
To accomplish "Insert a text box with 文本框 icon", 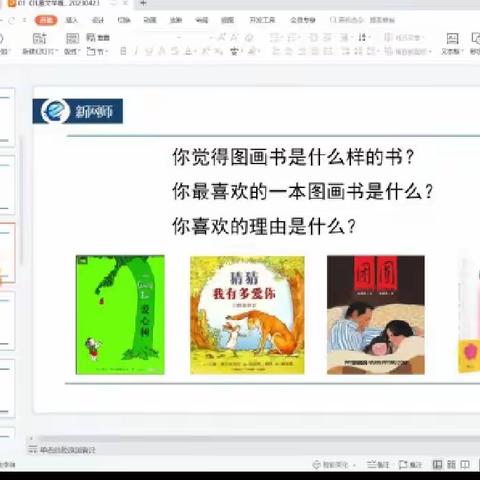I will pyautogui.click(x=452, y=39).
